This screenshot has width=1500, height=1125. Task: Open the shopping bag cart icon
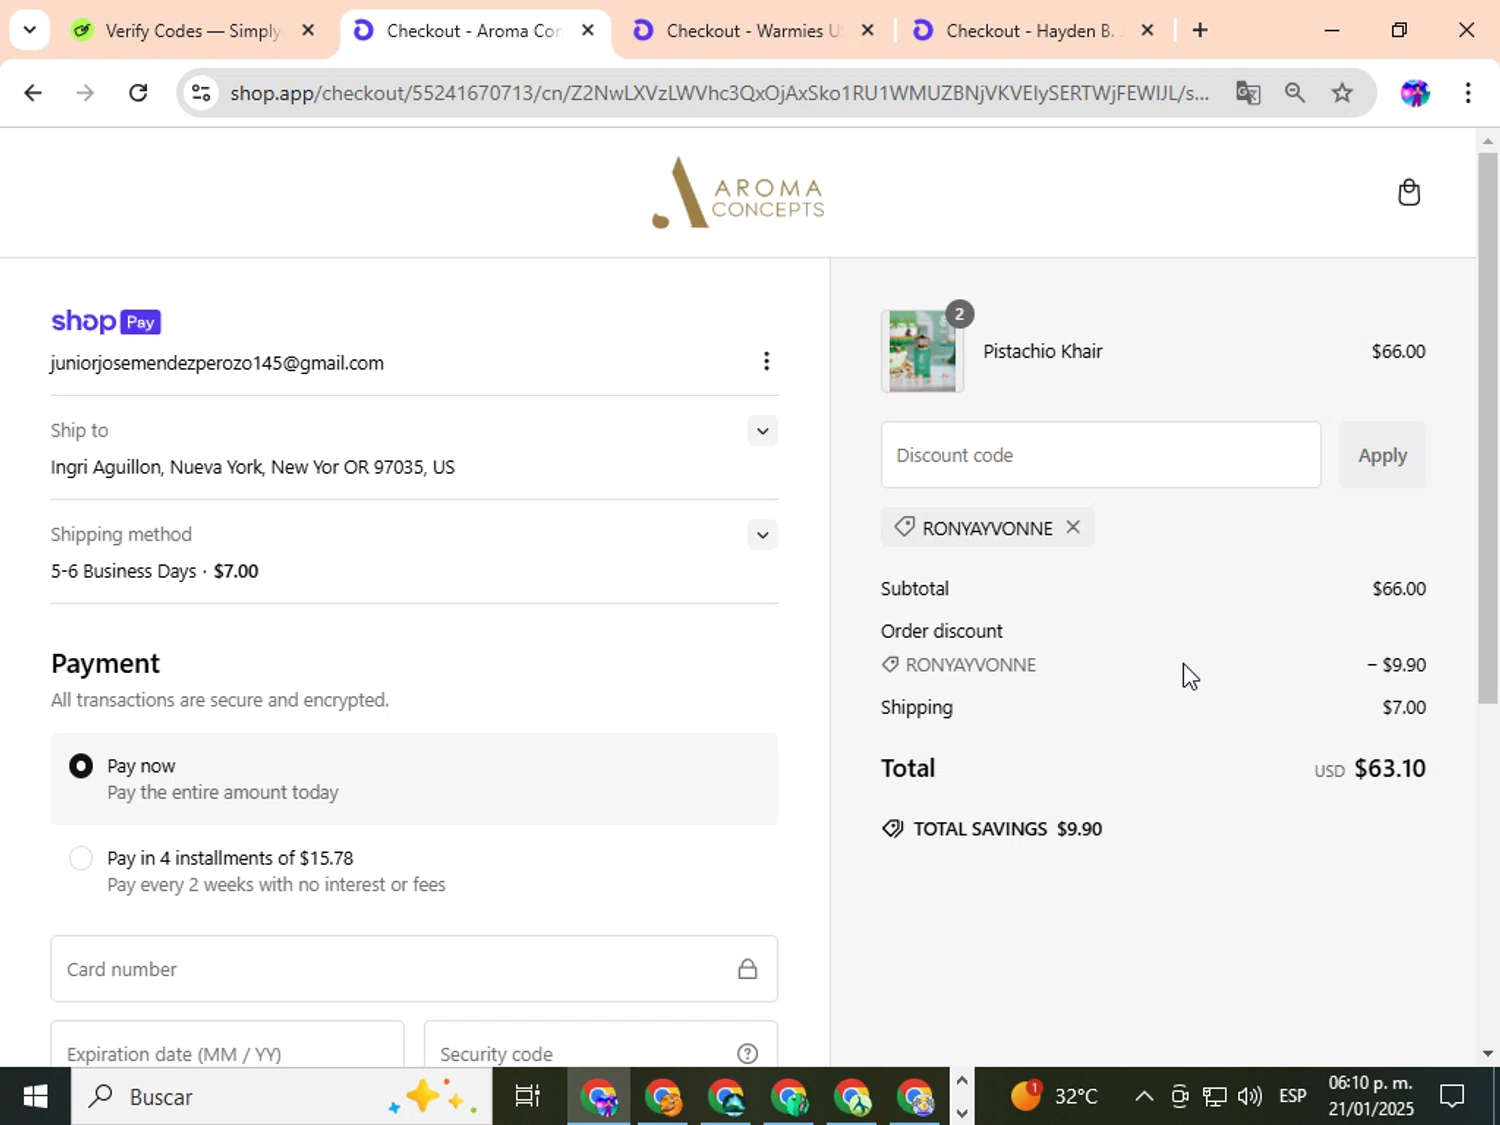coord(1409,192)
